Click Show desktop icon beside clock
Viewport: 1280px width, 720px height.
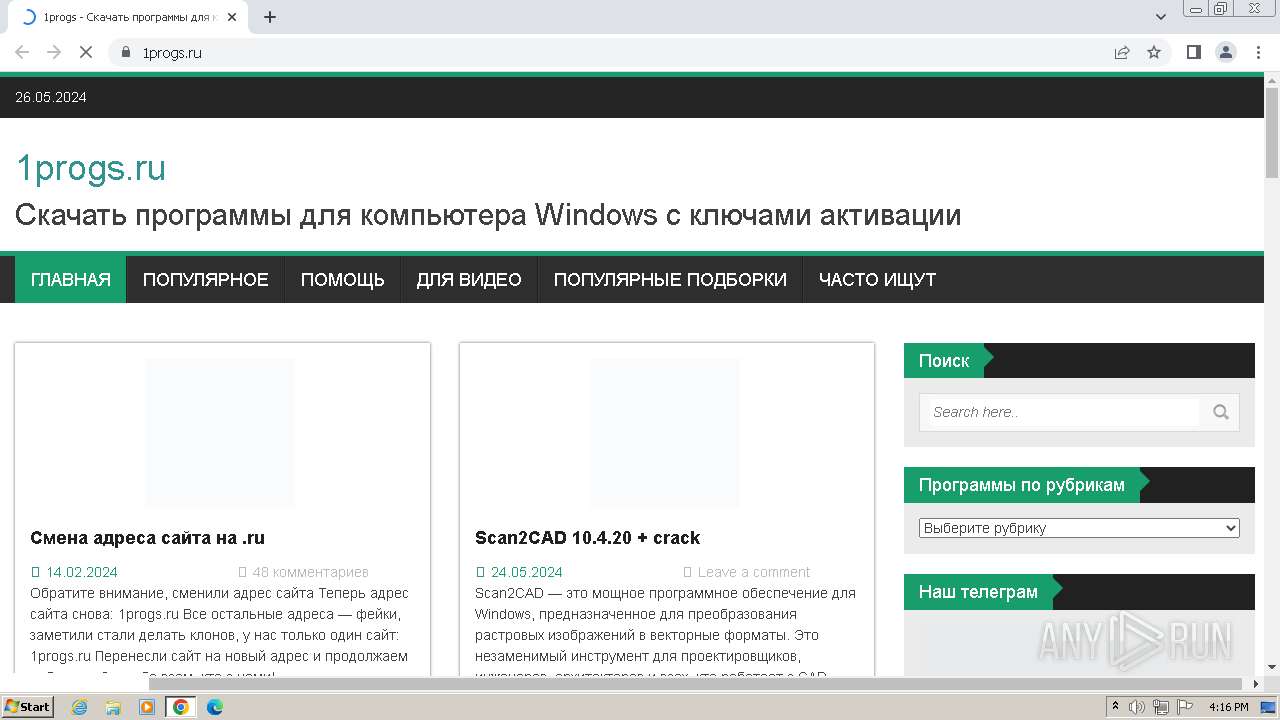pos(1269,707)
